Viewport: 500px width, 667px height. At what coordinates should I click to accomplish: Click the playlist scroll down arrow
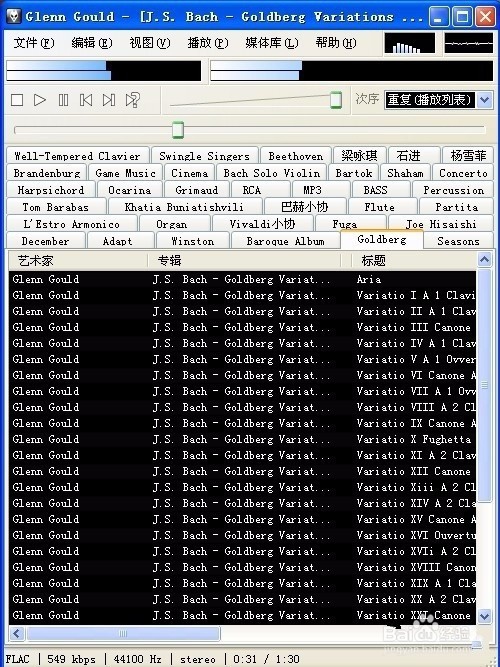point(484,616)
